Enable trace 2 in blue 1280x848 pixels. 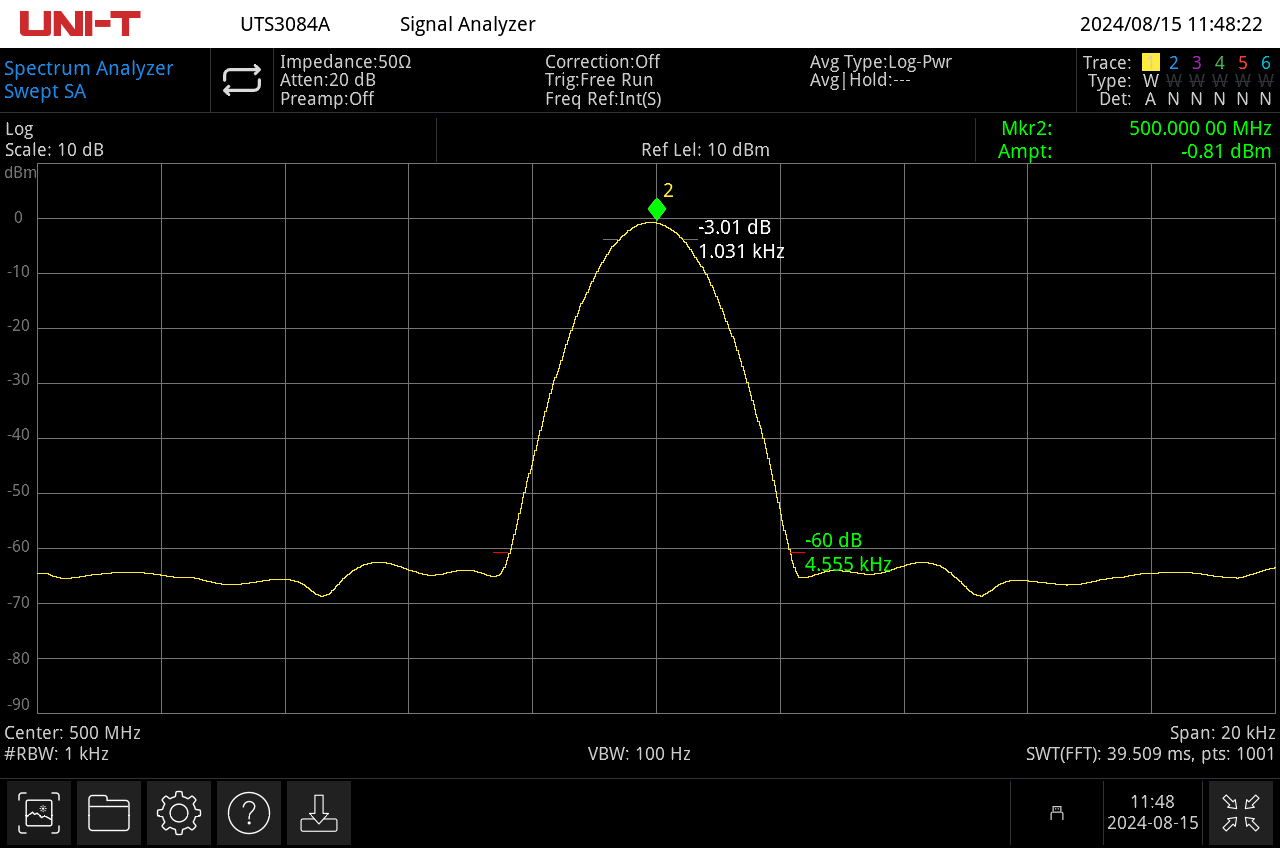coord(1174,63)
